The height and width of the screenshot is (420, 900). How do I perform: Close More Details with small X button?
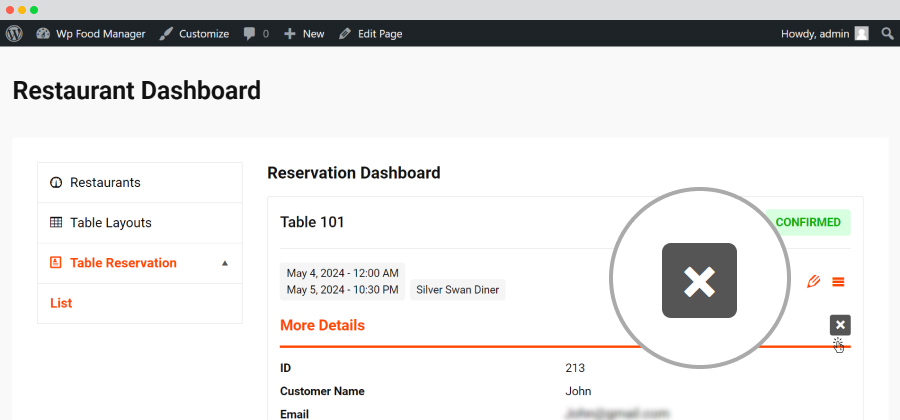(840, 325)
